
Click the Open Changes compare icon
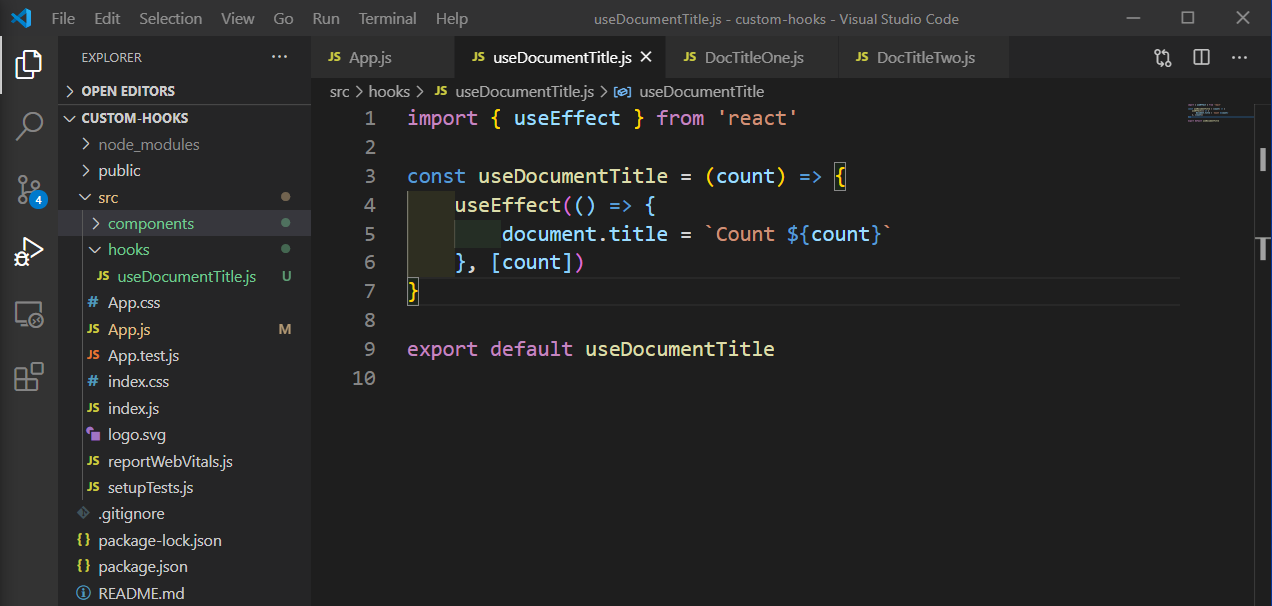pos(1163,58)
